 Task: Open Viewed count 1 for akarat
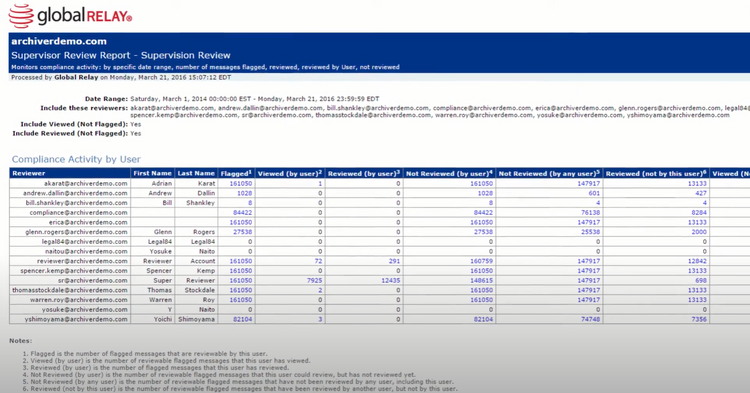(320, 183)
